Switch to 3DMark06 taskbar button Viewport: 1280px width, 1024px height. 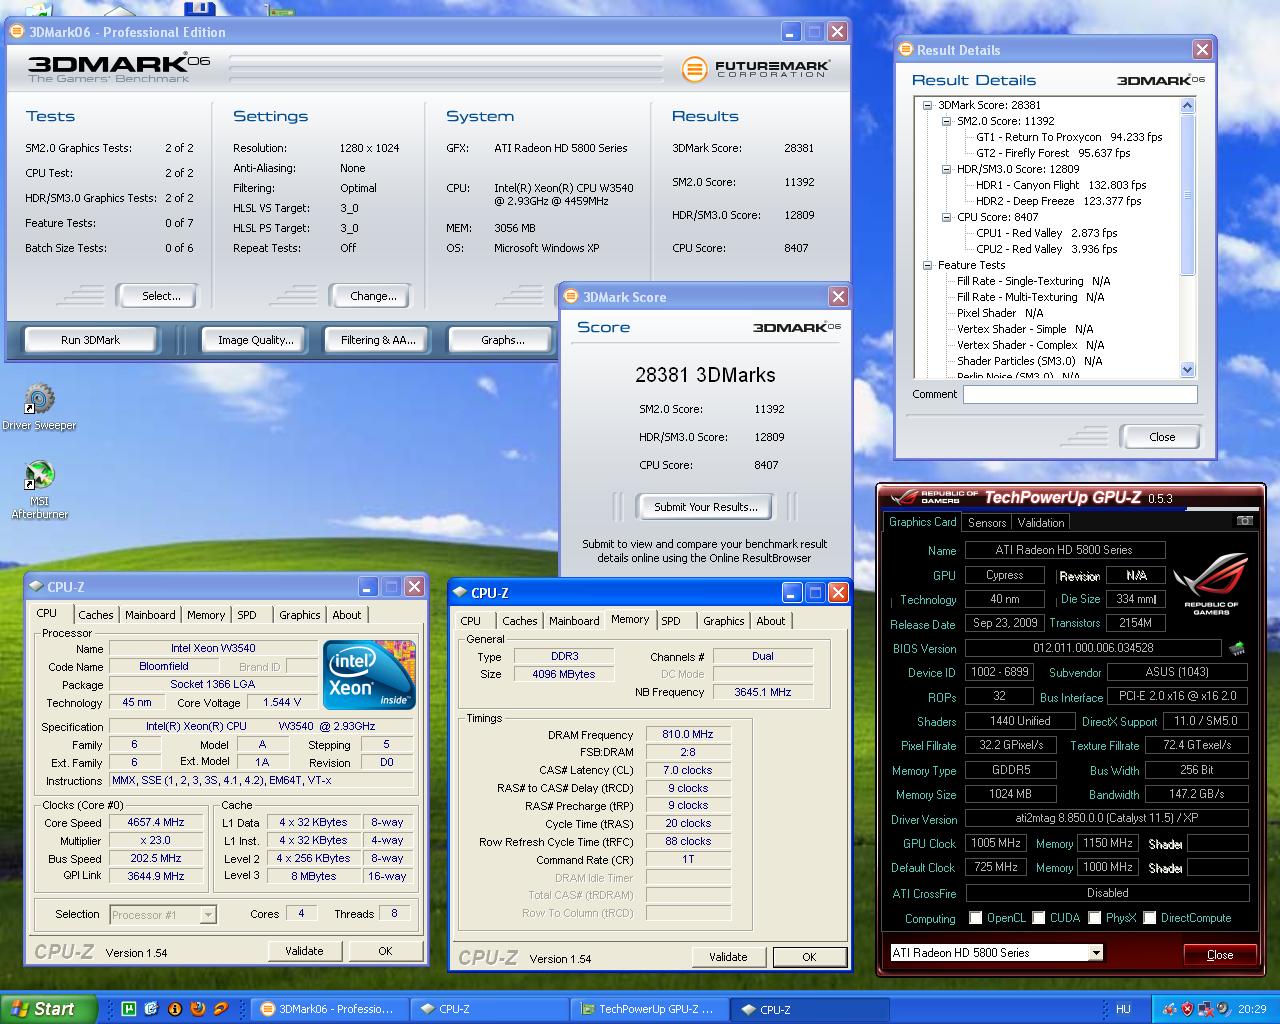pyautogui.click(x=329, y=1009)
